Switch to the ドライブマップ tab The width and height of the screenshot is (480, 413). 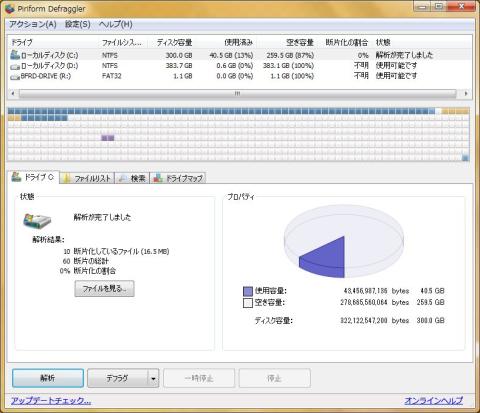coord(178,178)
